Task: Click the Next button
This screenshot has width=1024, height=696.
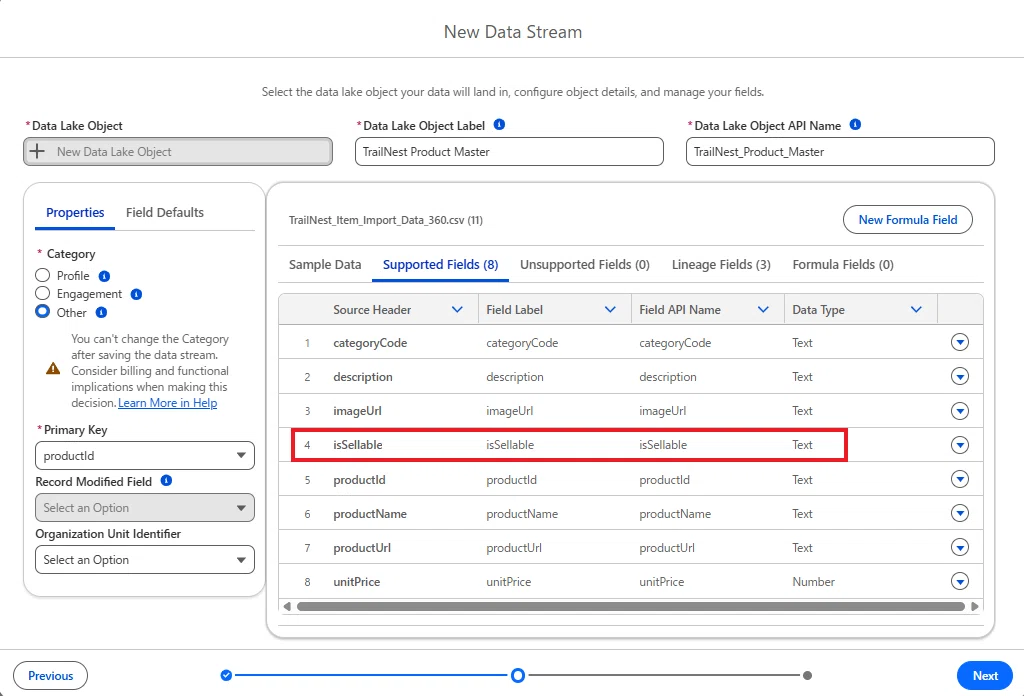Action: [985, 676]
